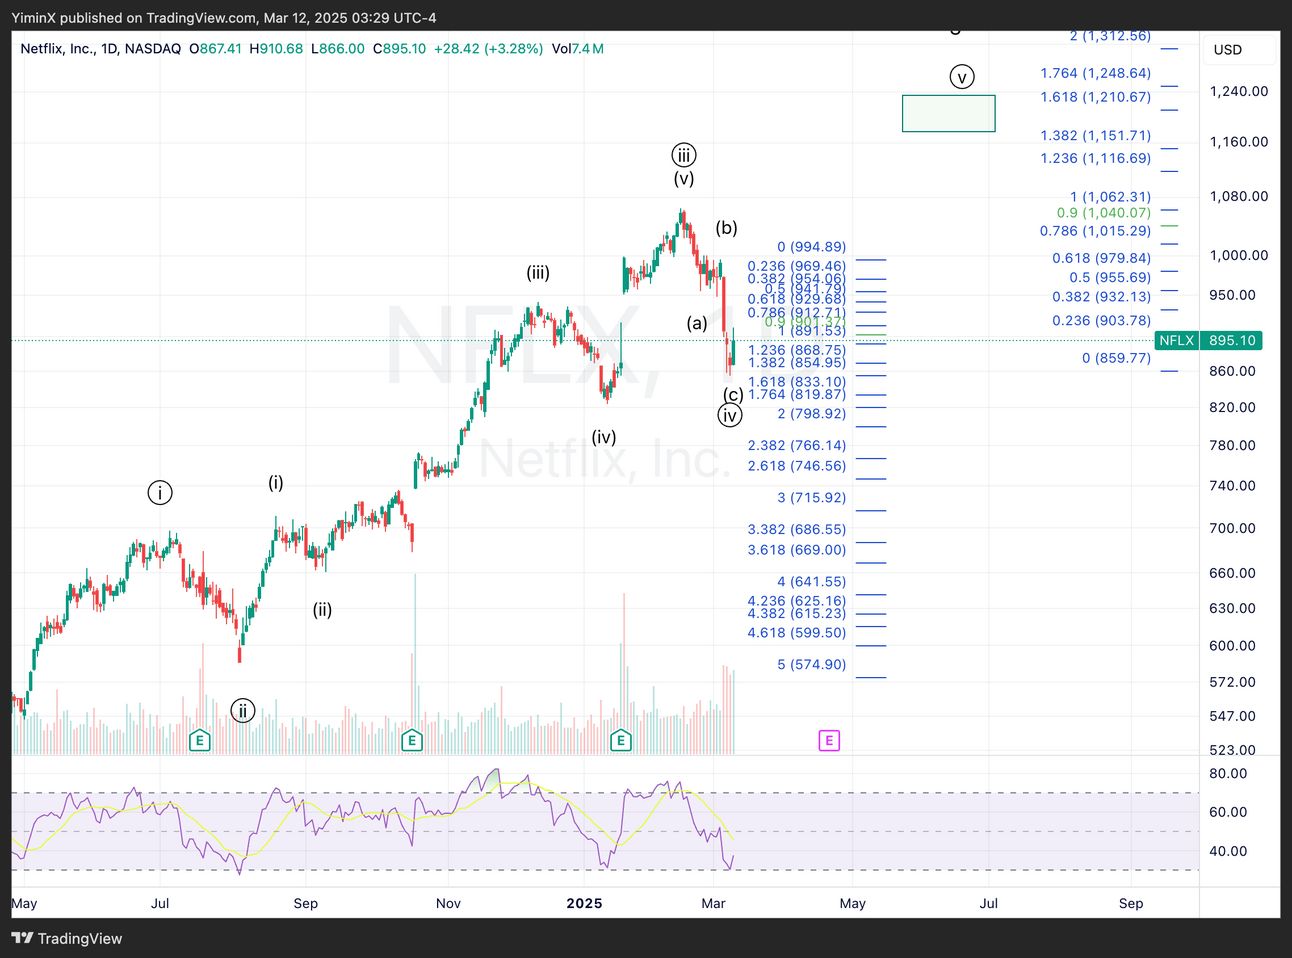This screenshot has width=1292, height=958.
Task: Click the green earnings marker near October
Action: point(412,740)
